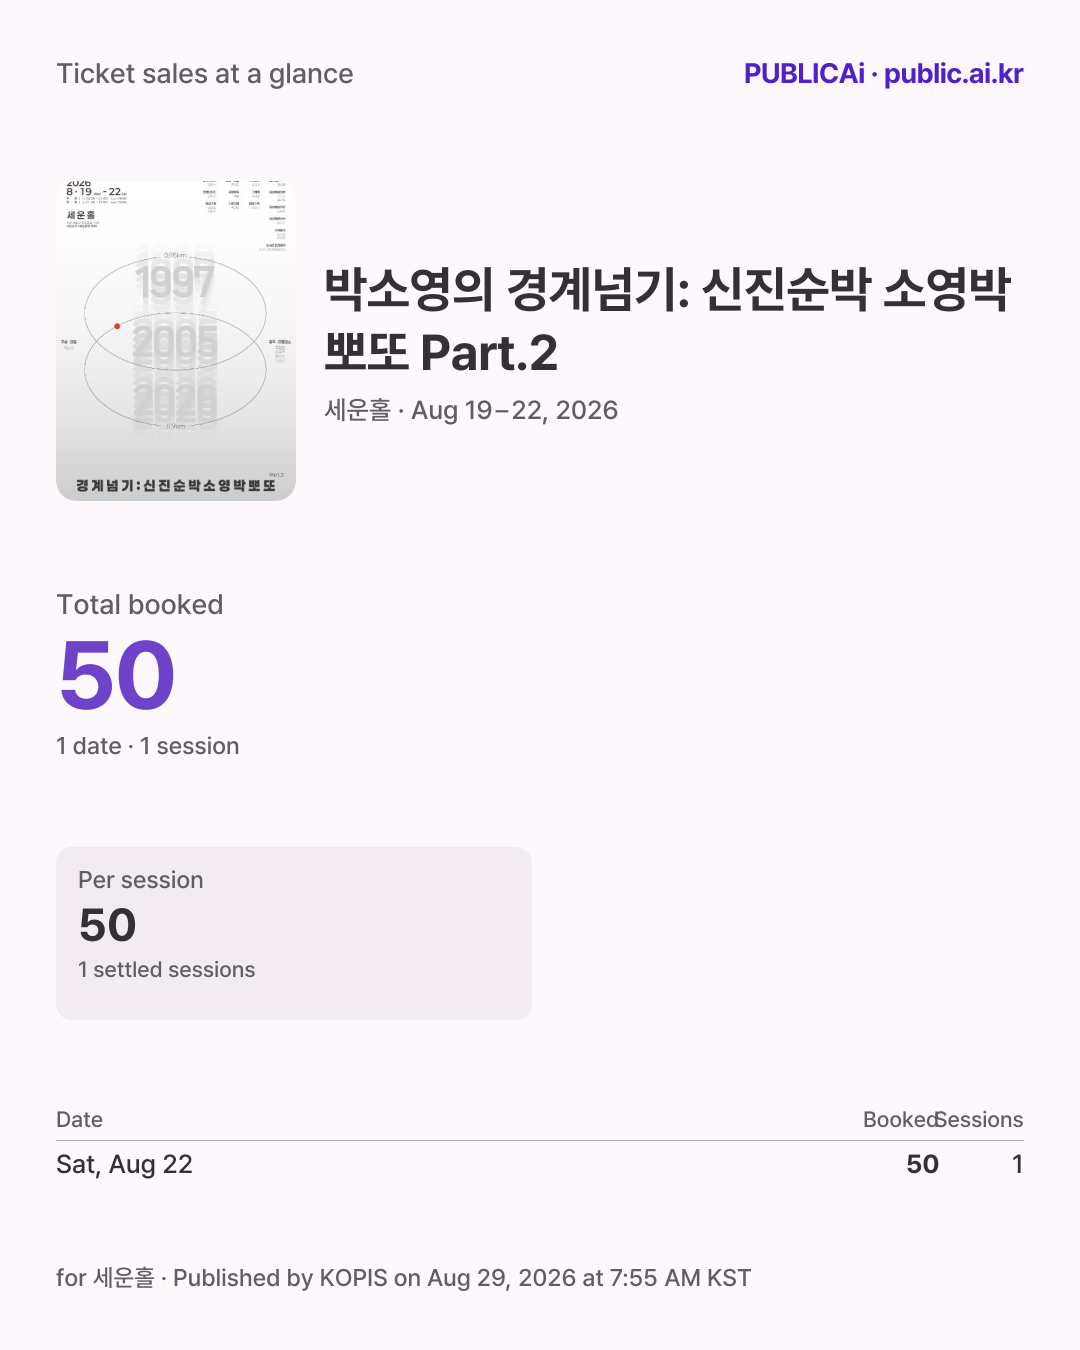
Task: Sort by the Sessions column header
Action: point(980,1119)
